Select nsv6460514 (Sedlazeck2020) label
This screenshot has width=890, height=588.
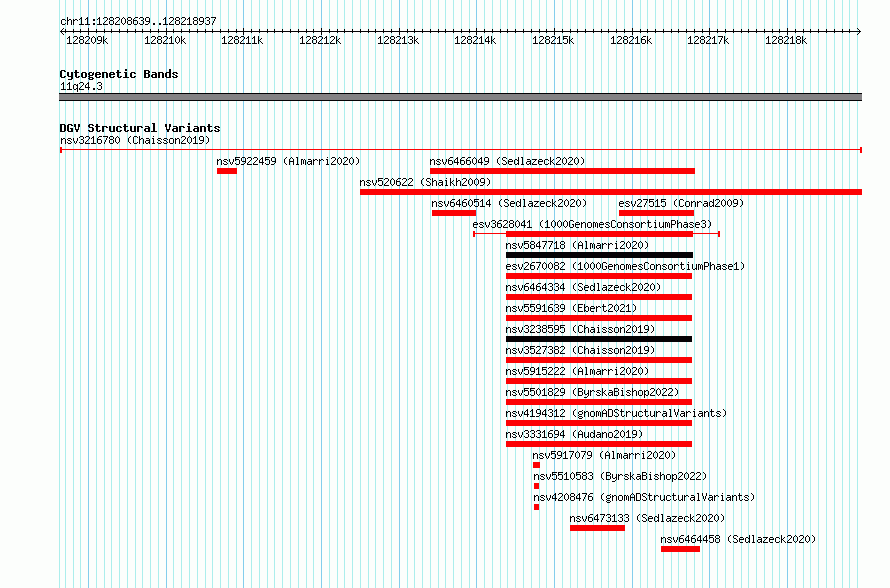coord(509,203)
